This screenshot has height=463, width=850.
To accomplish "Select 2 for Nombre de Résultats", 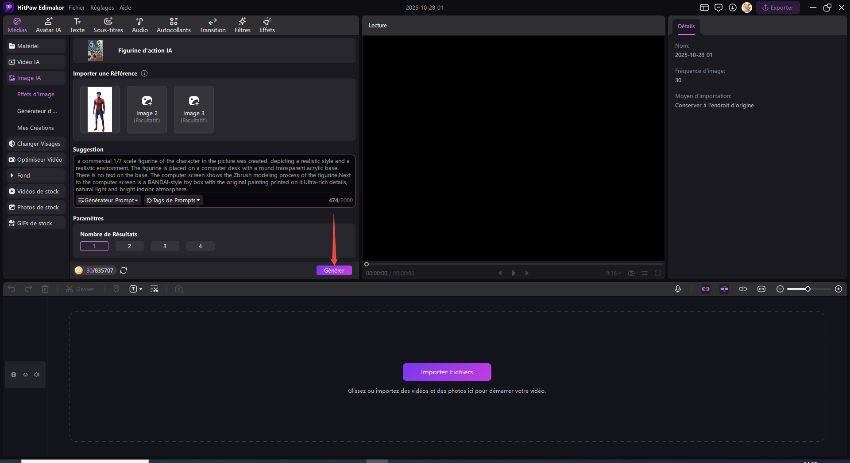I will 129,246.
